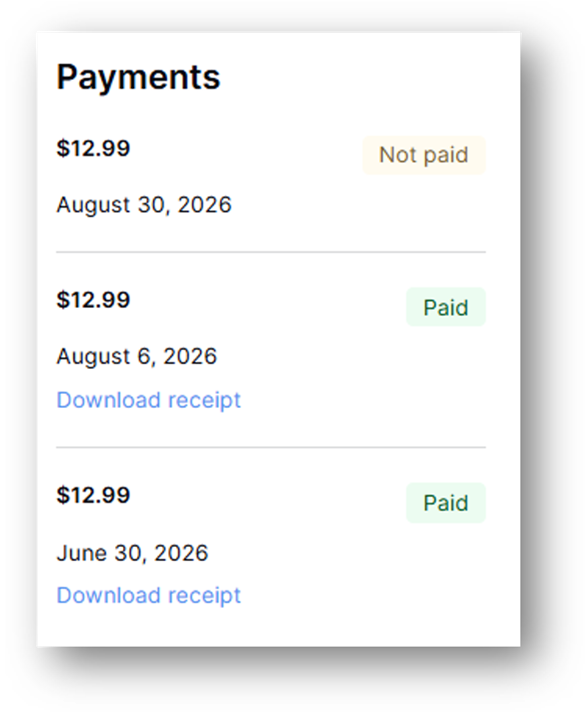Click the word 'June' in the last date
585x712 pixels.
82,553
